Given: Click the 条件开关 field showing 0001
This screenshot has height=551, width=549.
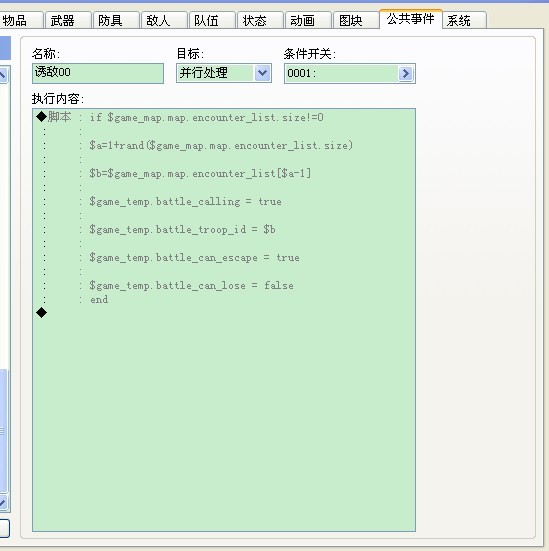Looking at the screenshot, I should pyautogui.click(x=350, y=73).
